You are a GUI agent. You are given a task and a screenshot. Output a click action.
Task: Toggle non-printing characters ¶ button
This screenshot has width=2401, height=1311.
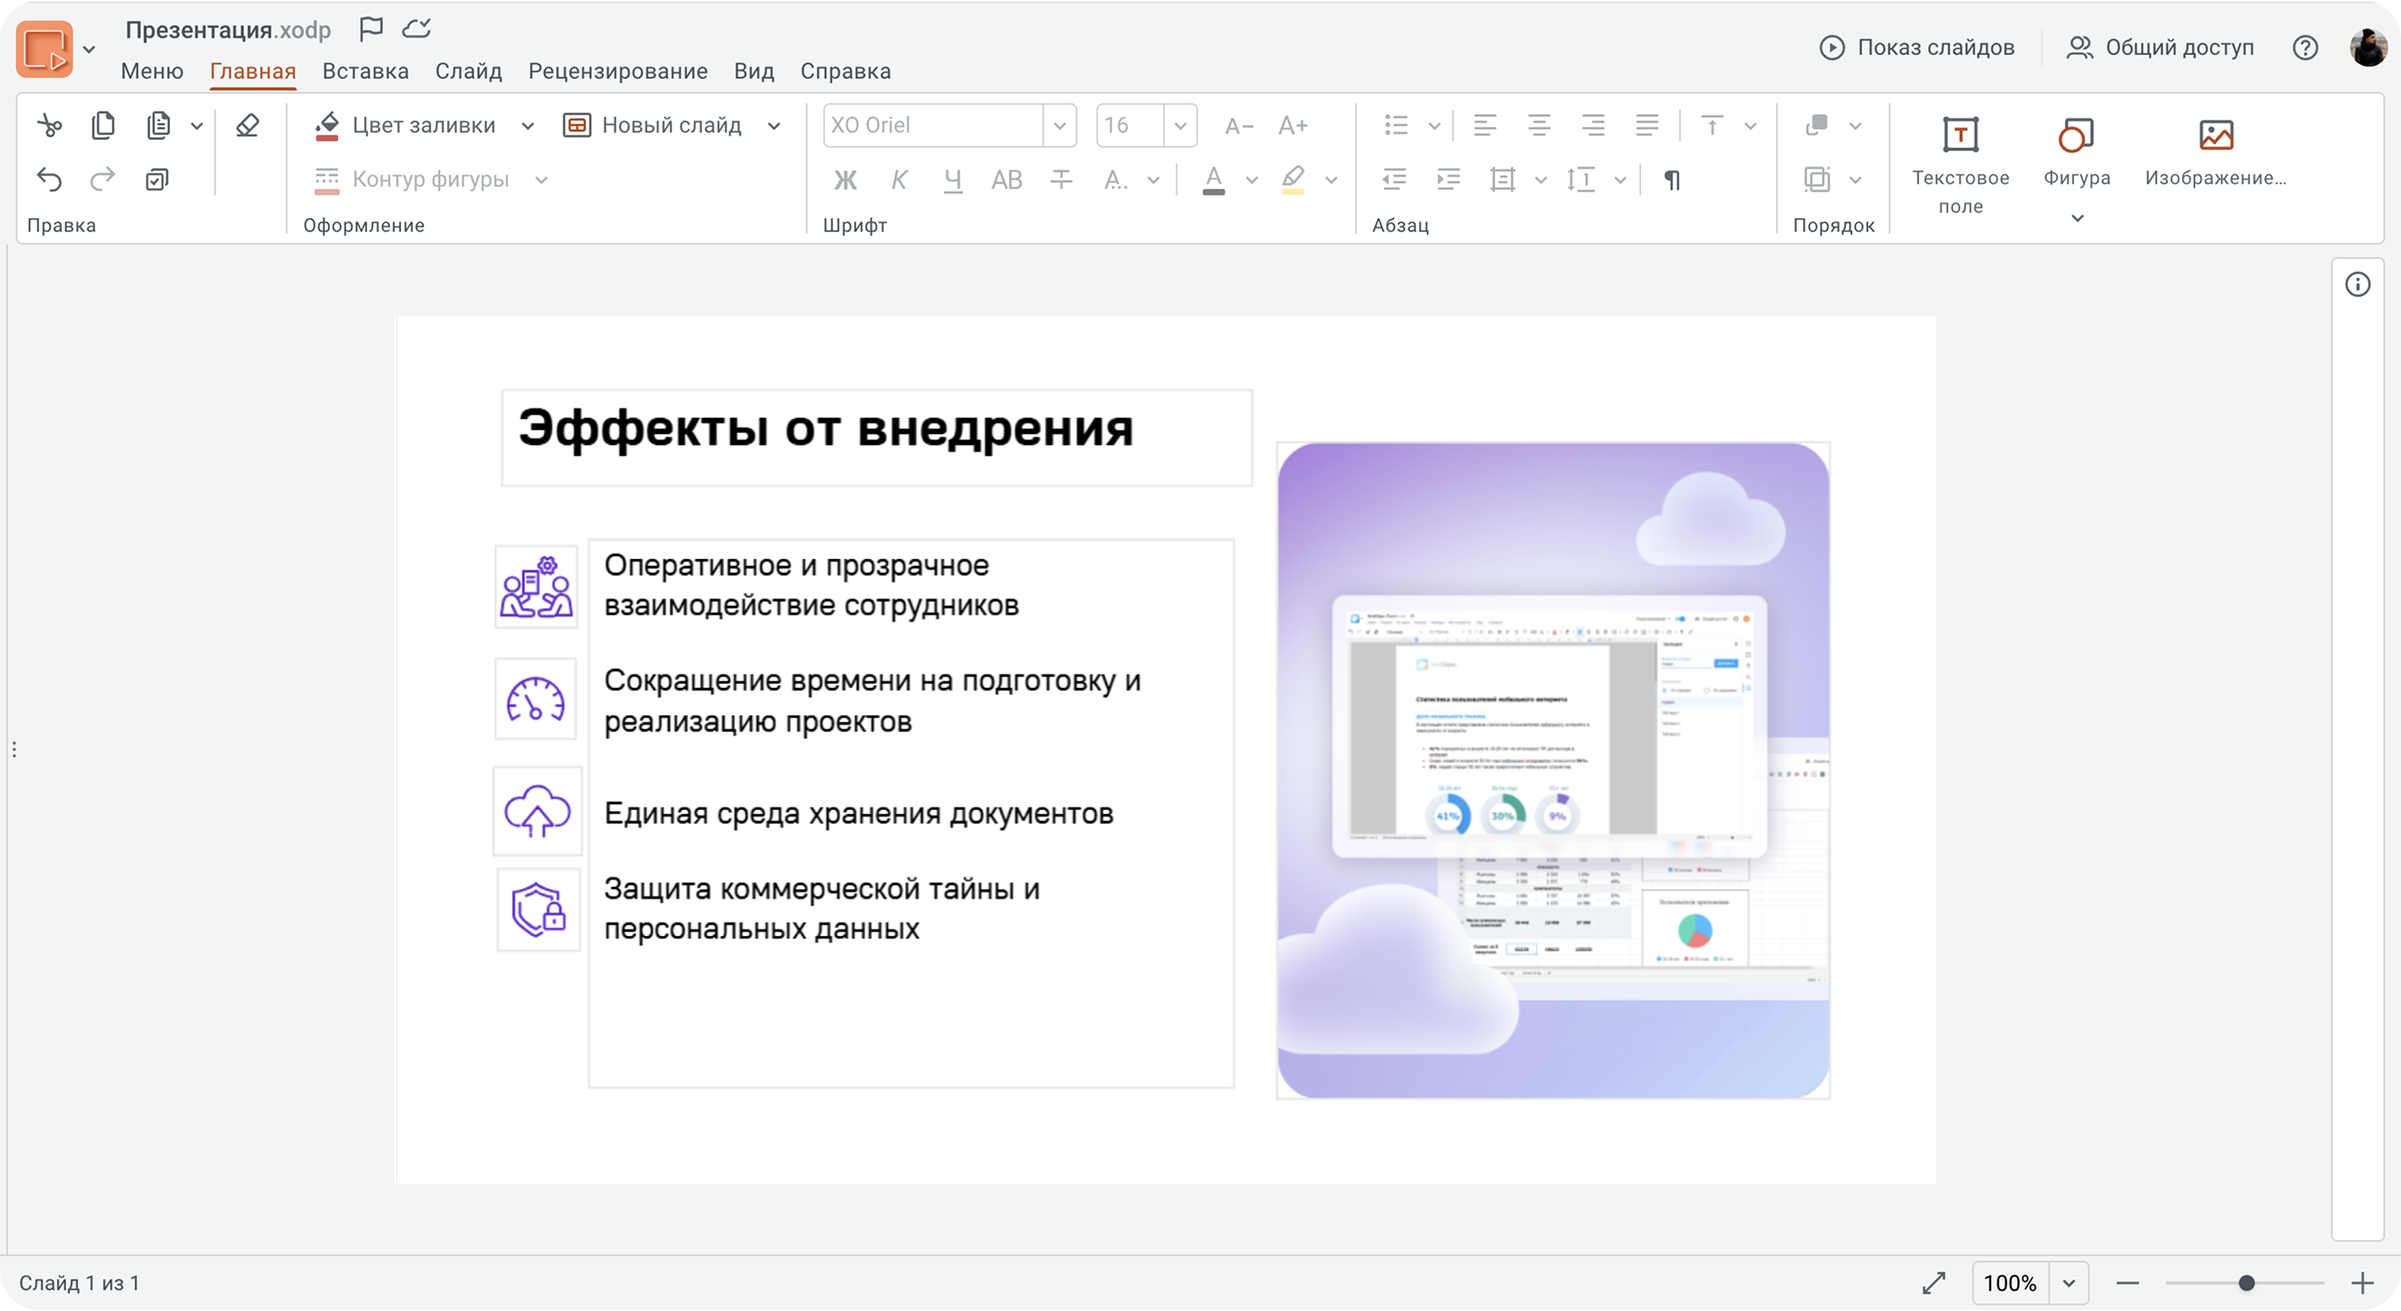[1671, 180]
